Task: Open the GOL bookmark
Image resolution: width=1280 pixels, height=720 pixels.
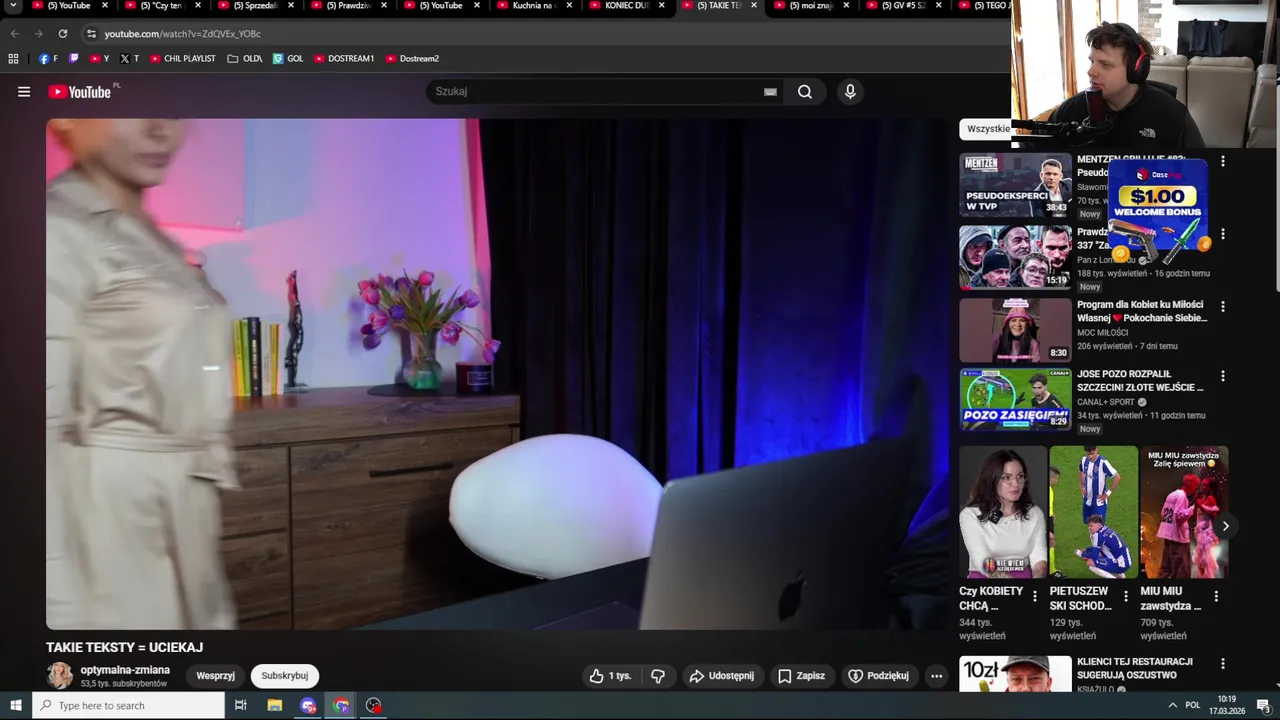Action: 288,59
